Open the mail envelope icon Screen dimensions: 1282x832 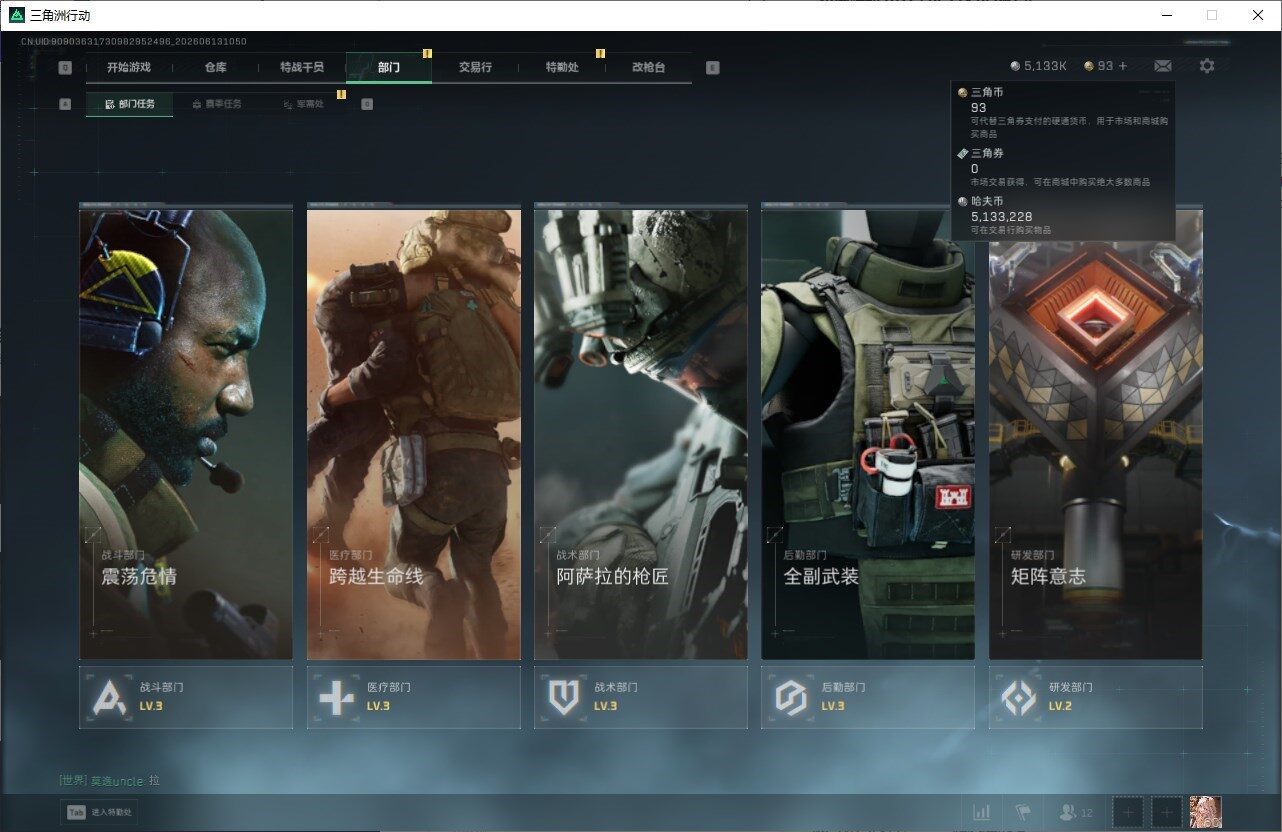coord(1163,66)
